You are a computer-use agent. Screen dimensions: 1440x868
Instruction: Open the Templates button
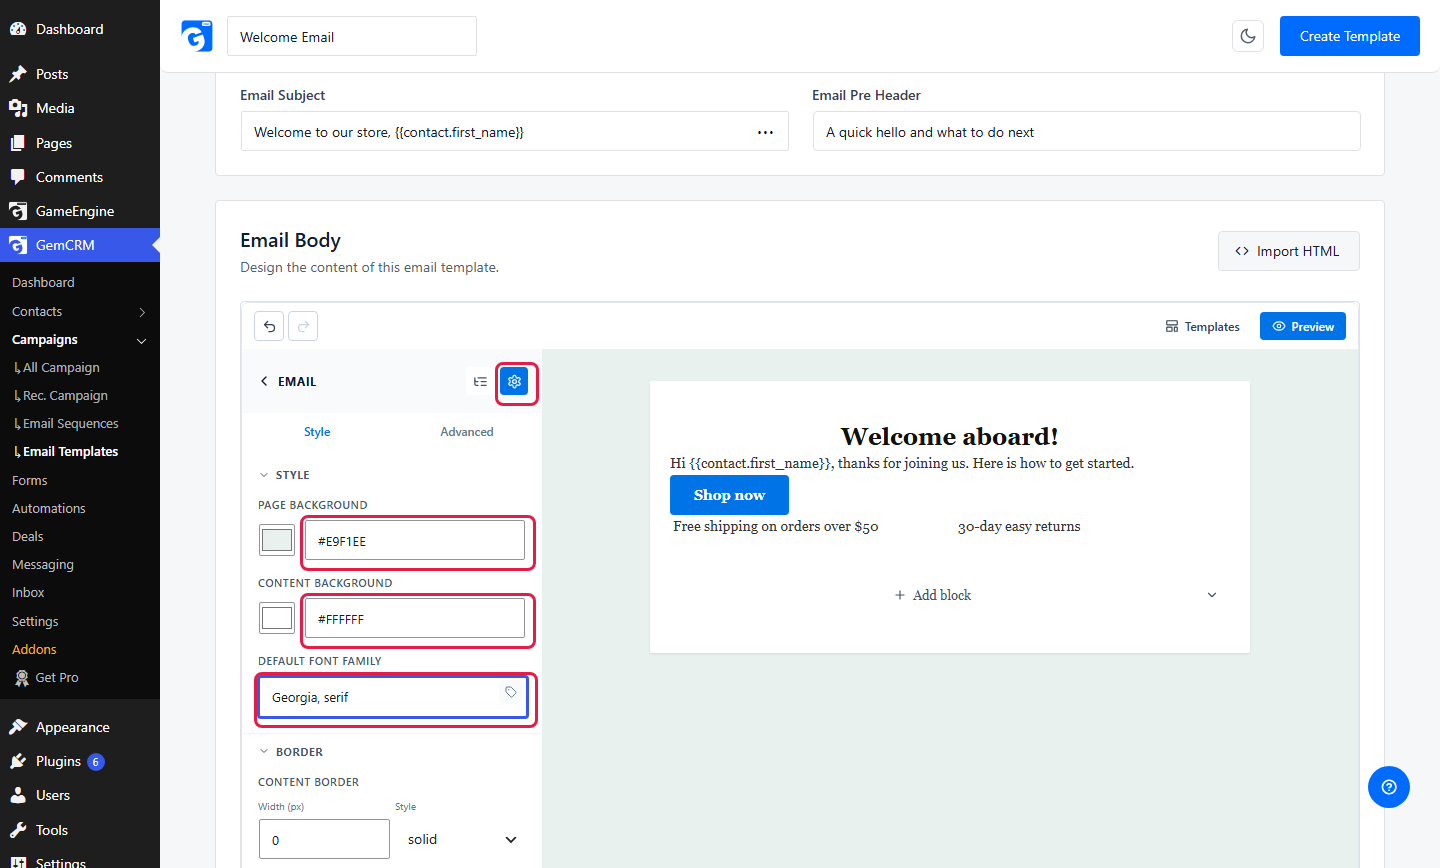(1202, 327)
